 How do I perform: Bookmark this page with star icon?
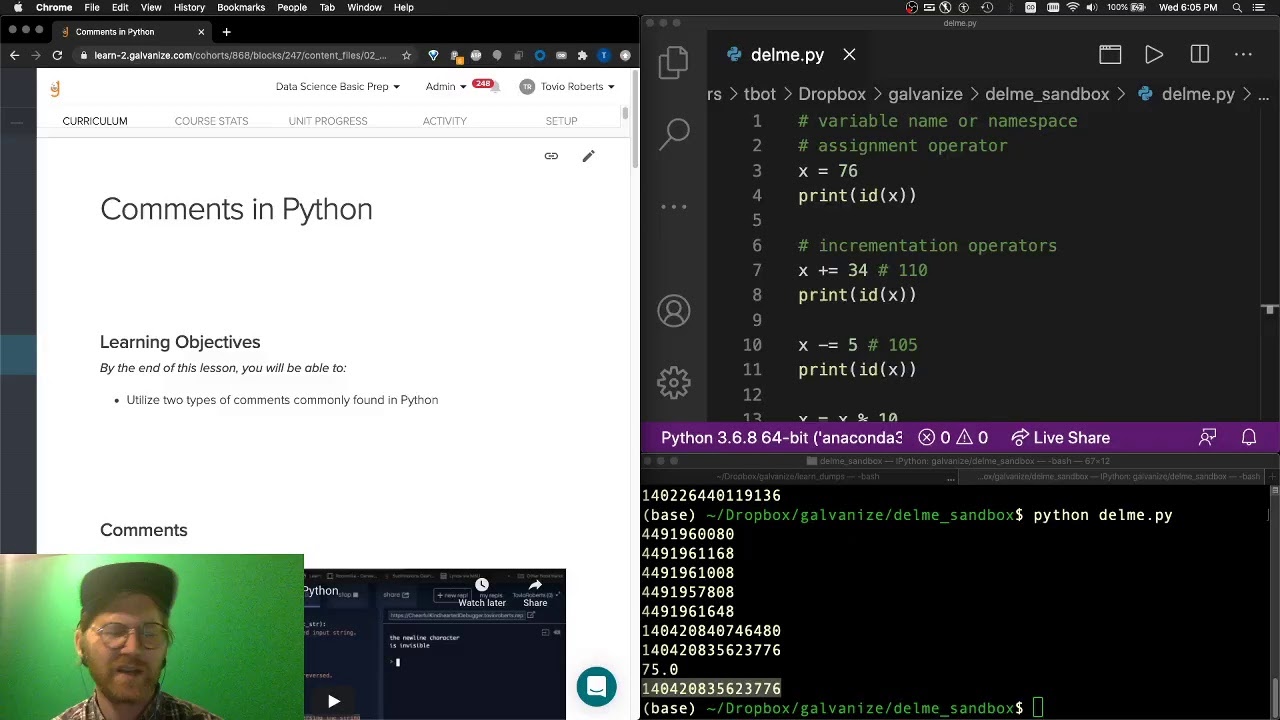click(406, 55)
